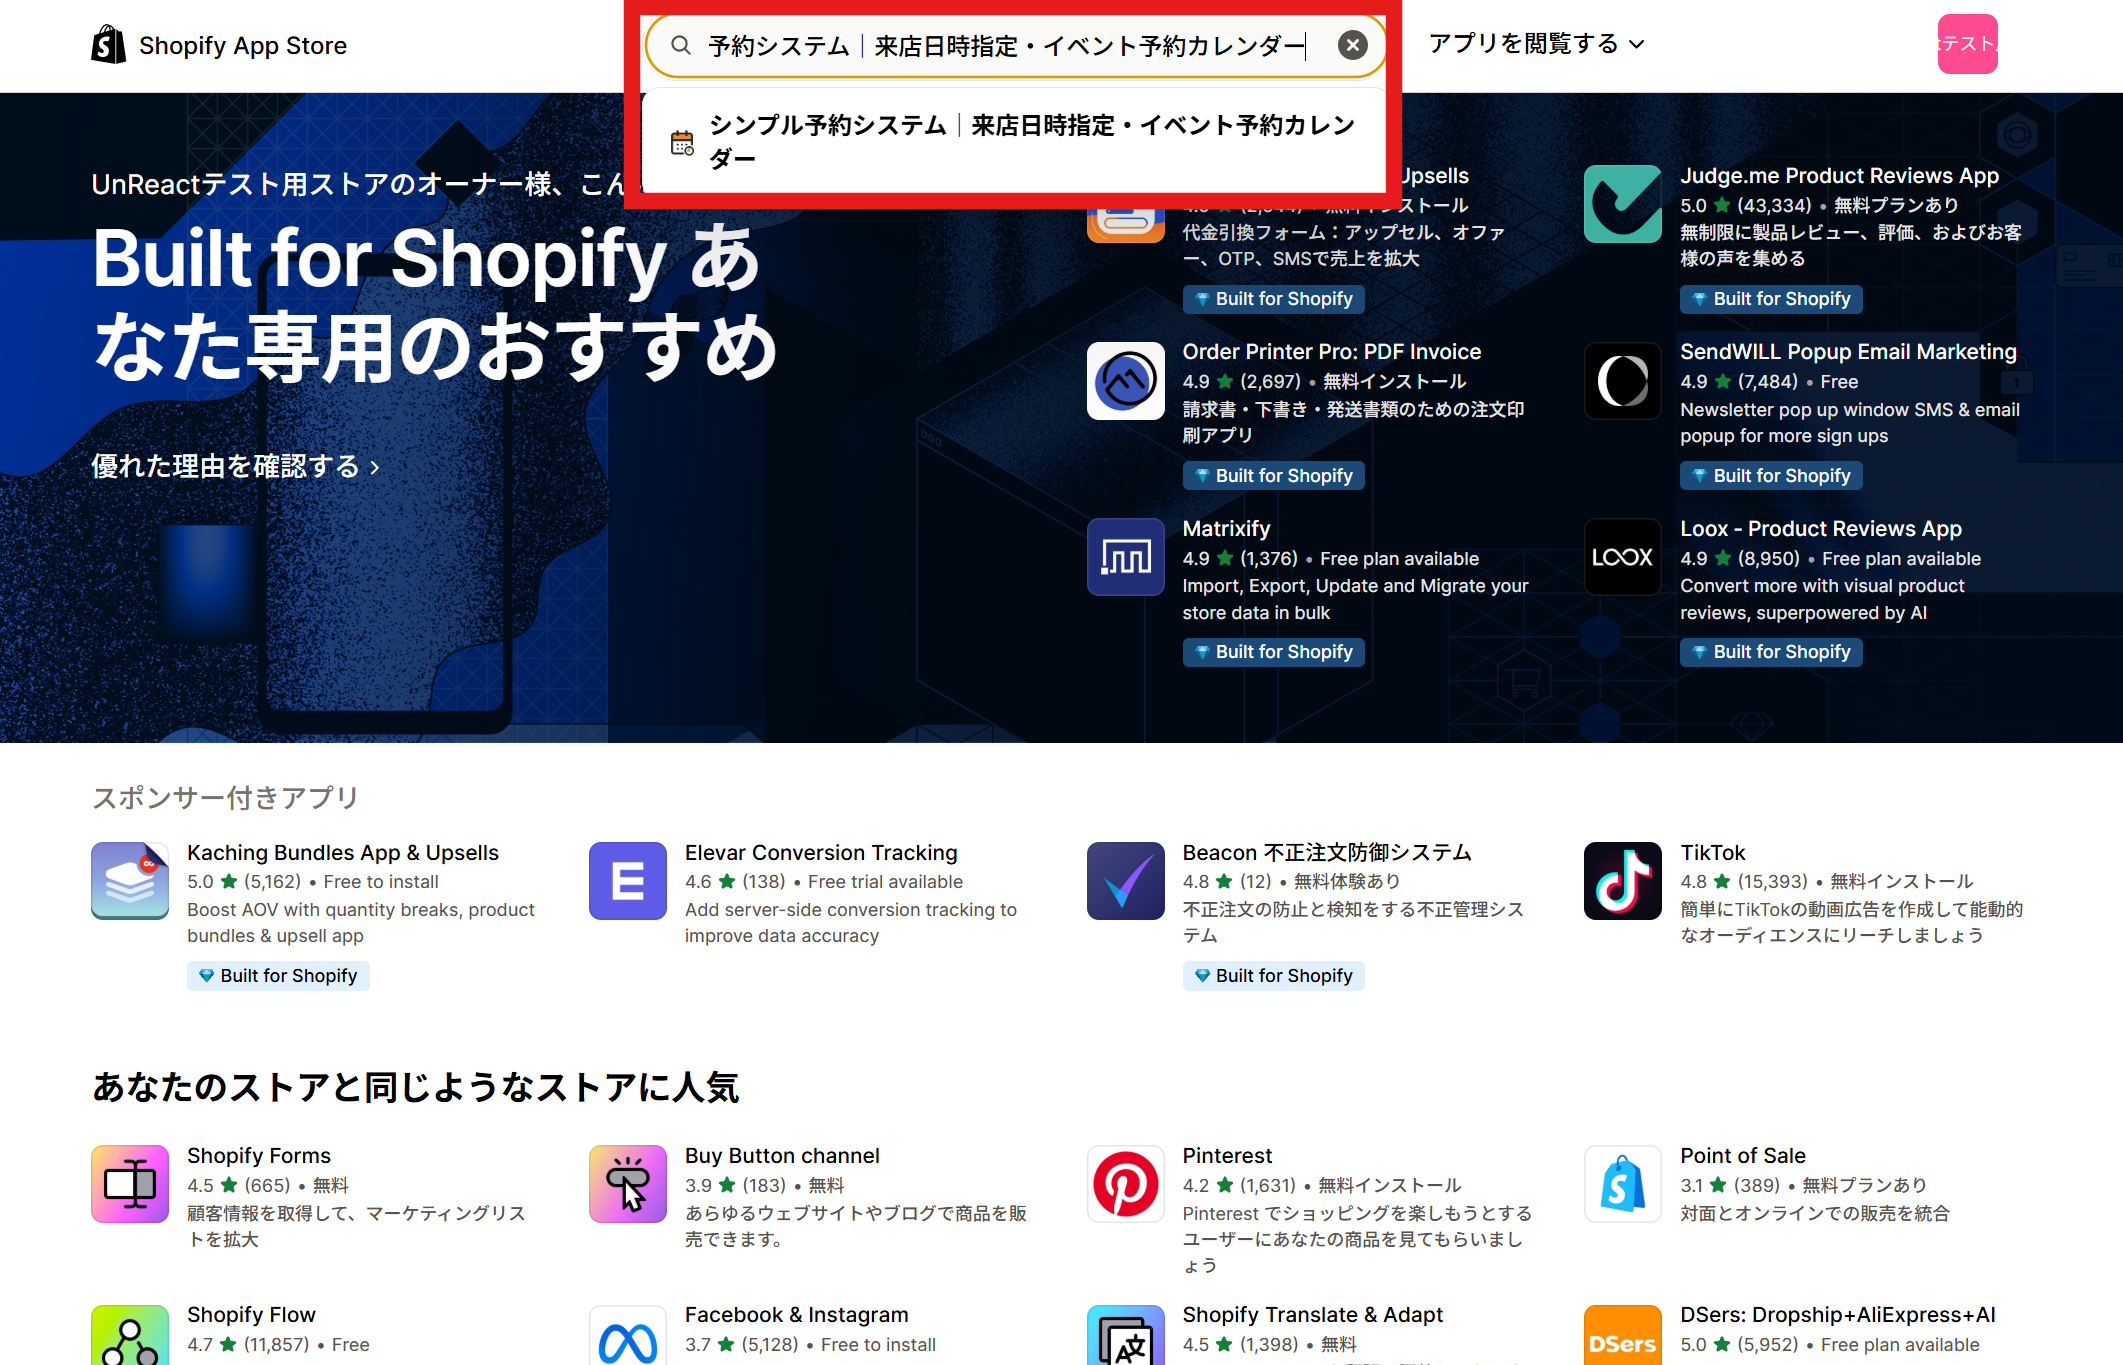Click Built for Shopify badge under Order Printer Pro
2123x1365 pixels.
coord(1273,476)
